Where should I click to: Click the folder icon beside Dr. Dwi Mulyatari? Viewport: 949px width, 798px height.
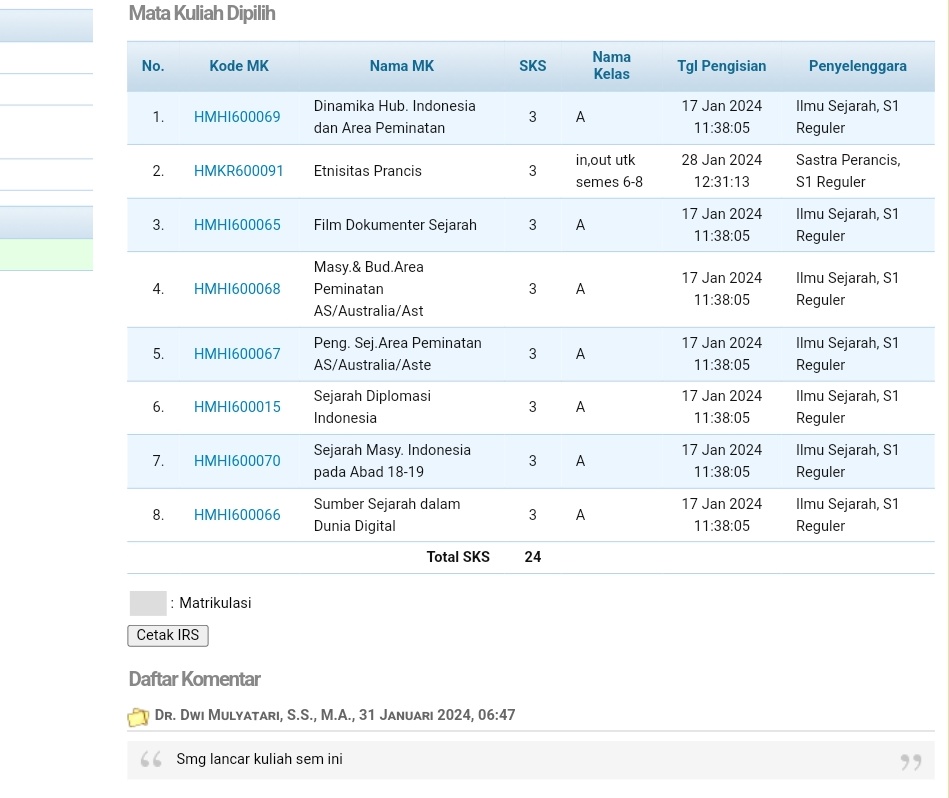pos(138,717)
